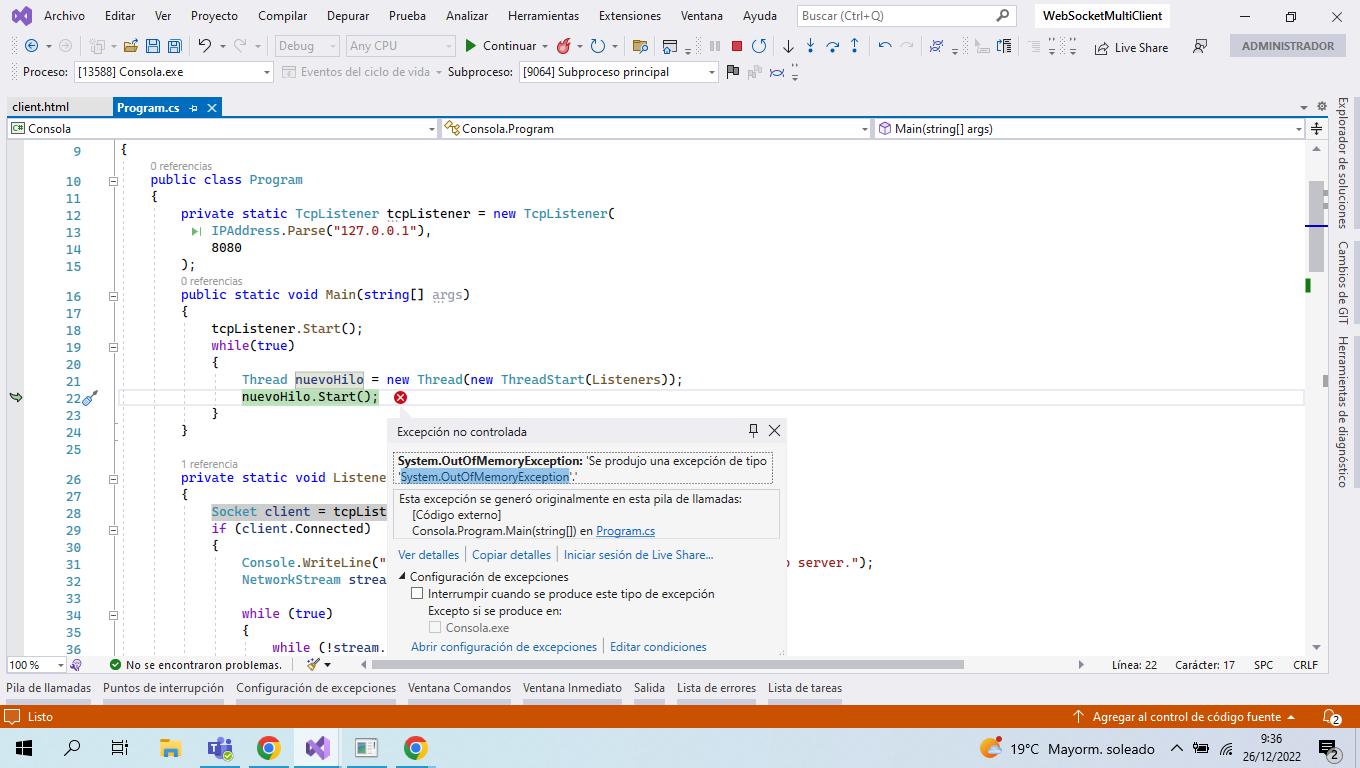Switch to the client.html tab

(41, 107)
